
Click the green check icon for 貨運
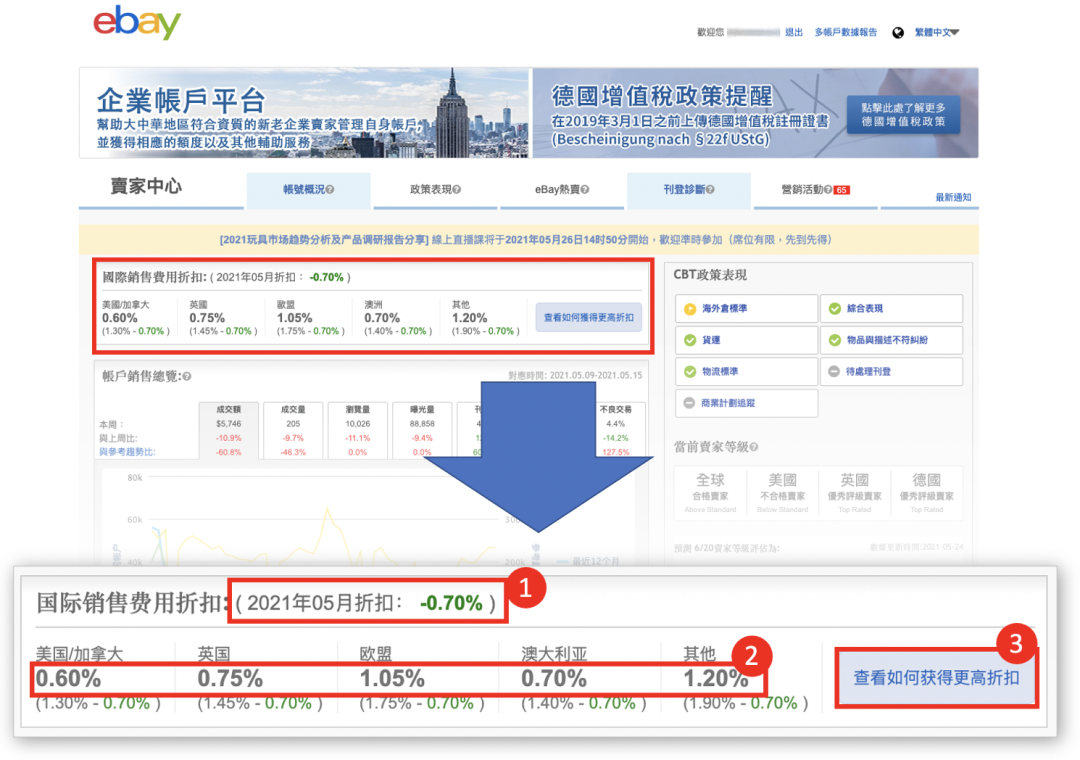tap(689, 340)
